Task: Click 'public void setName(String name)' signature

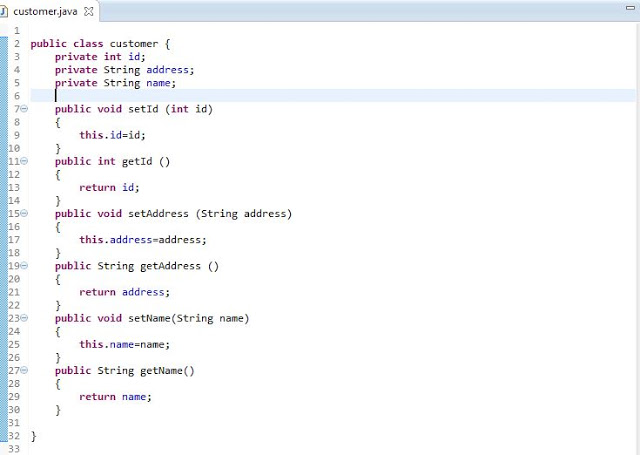Action: (152, 318)
